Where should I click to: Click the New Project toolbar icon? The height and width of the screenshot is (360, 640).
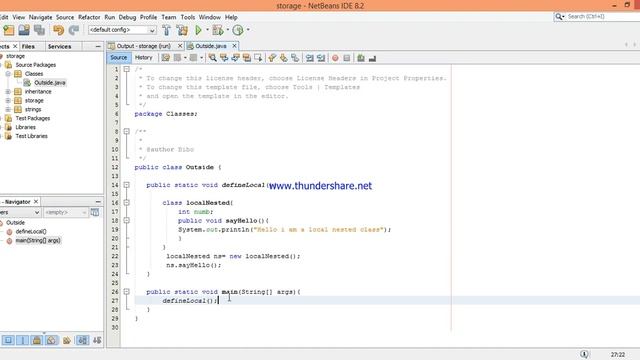pyautogui.click(x=9, y=30)
